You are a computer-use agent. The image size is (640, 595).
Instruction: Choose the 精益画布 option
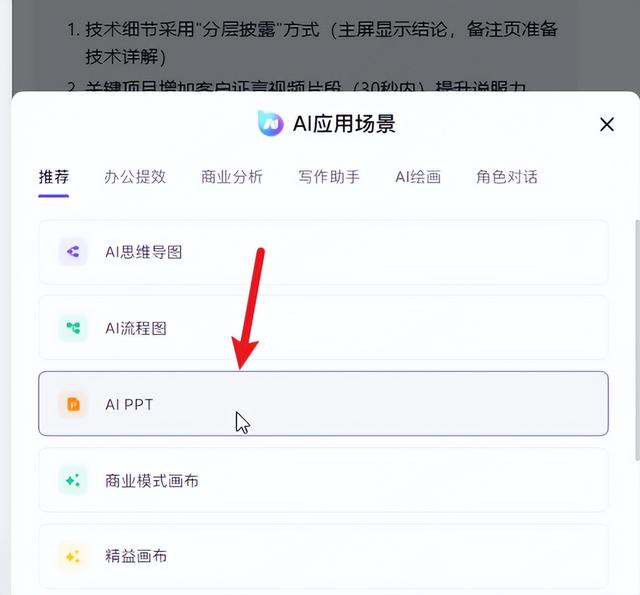tap(323, 556)
